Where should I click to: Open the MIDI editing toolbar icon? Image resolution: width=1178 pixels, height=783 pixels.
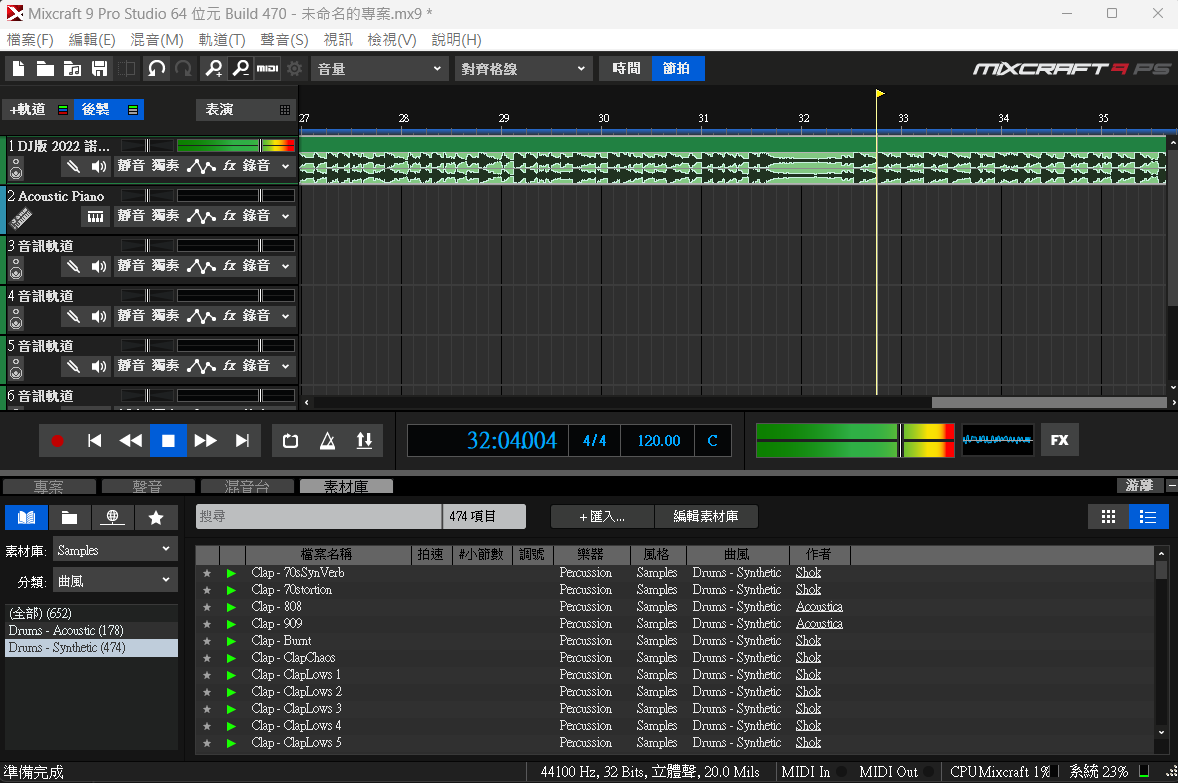coord(267,69)
